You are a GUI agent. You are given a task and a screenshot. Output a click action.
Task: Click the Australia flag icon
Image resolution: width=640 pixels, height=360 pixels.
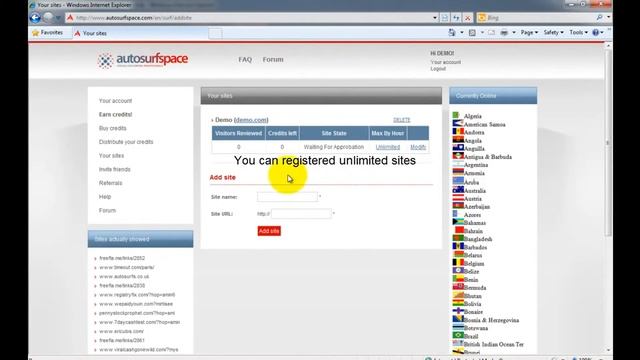[x=458, y=189]
